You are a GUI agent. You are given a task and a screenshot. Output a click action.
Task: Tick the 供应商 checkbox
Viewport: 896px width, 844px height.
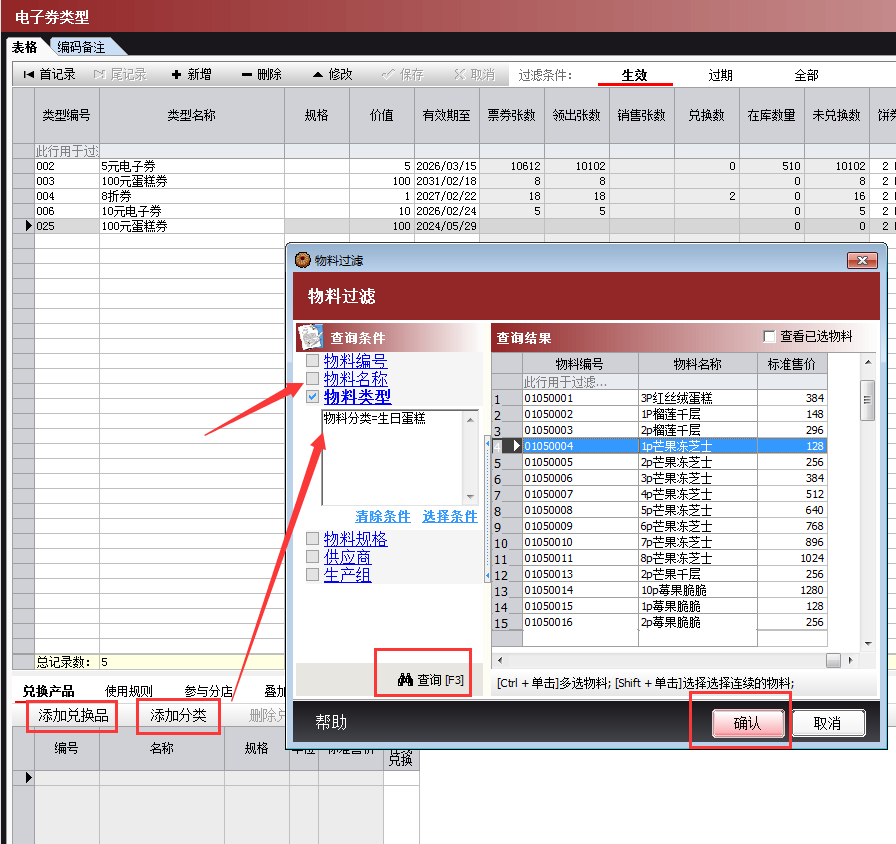tap(313, 557)
